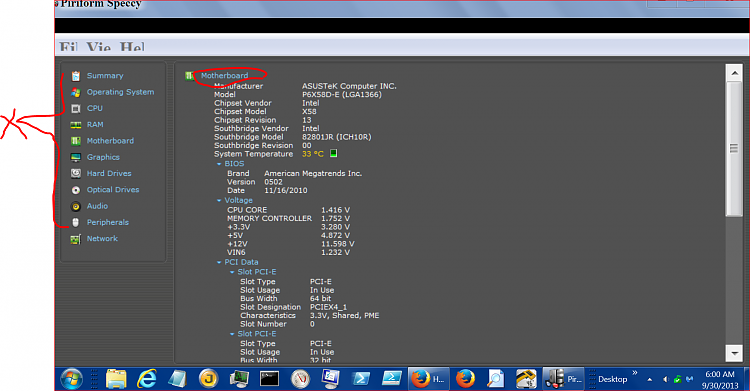Open the magnifier search document taskbar icon
The height and width of the screenshot is (391, 750).
click(496, 379)
